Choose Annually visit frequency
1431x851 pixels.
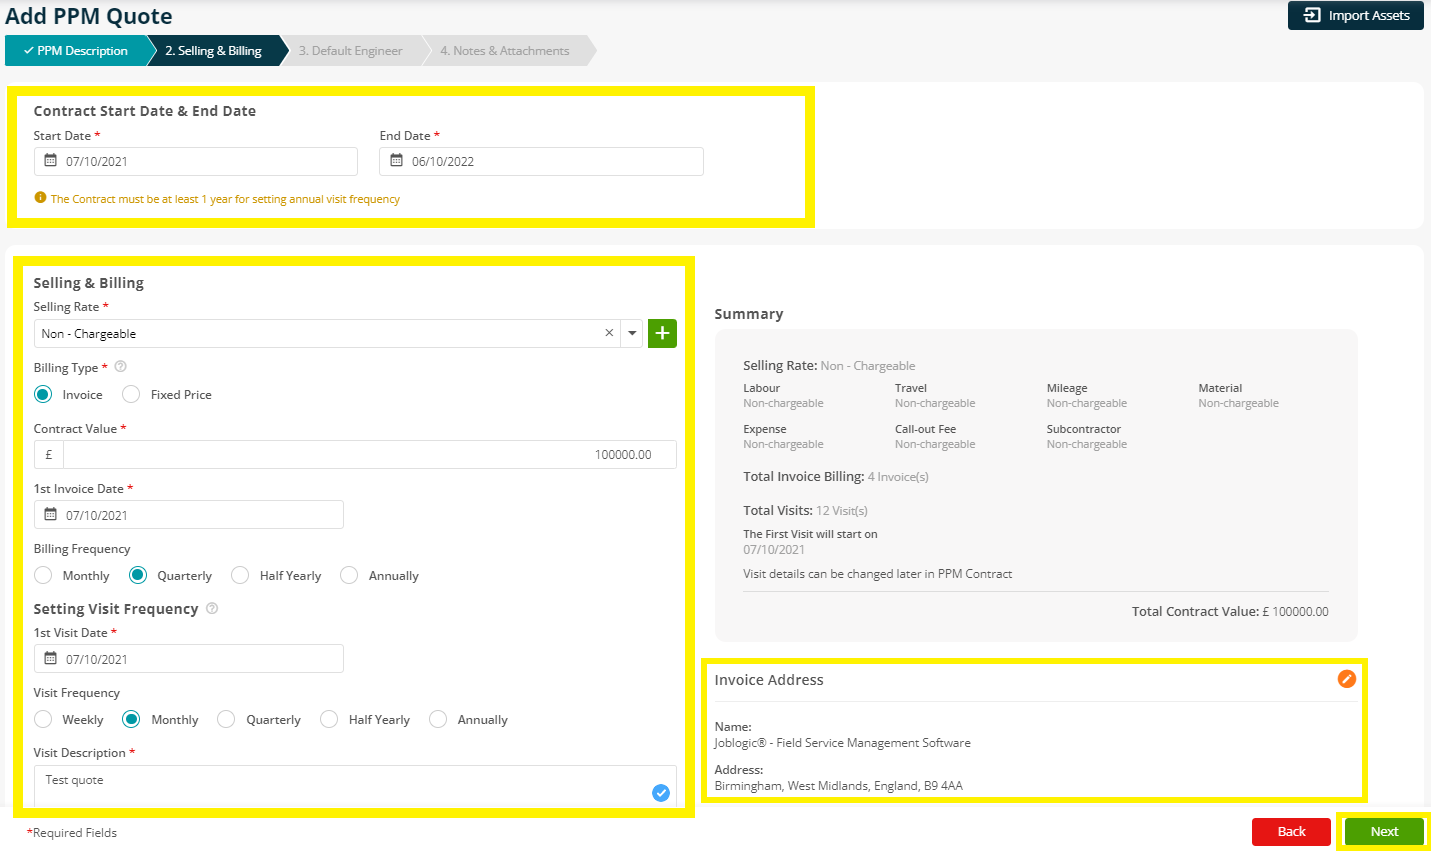pyautogui.click(x=438, y=719)
